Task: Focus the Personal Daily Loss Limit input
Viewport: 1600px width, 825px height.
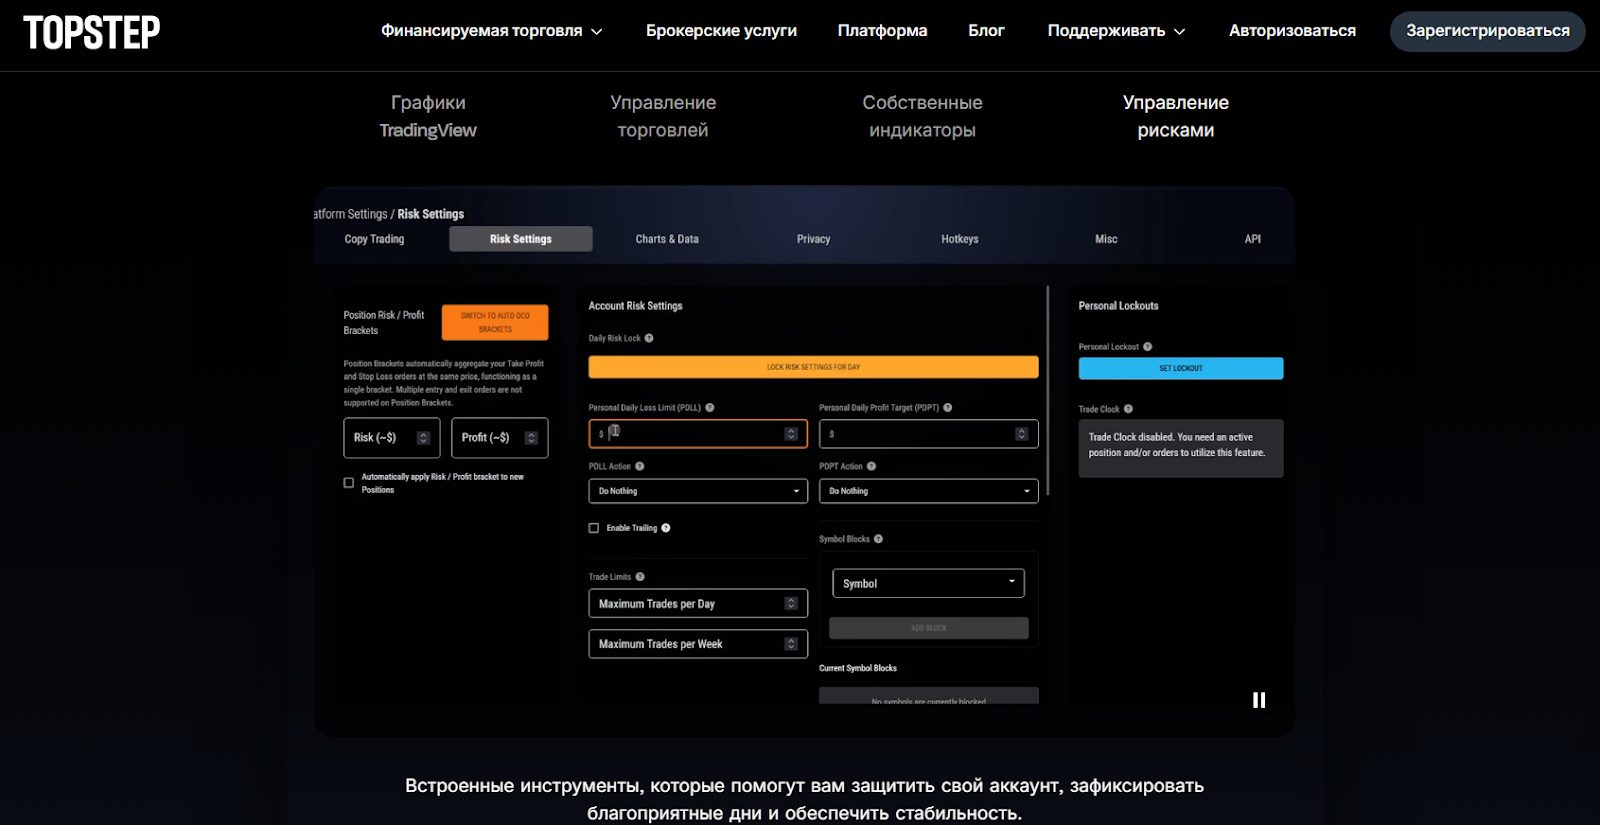Action: pos(698,434)
